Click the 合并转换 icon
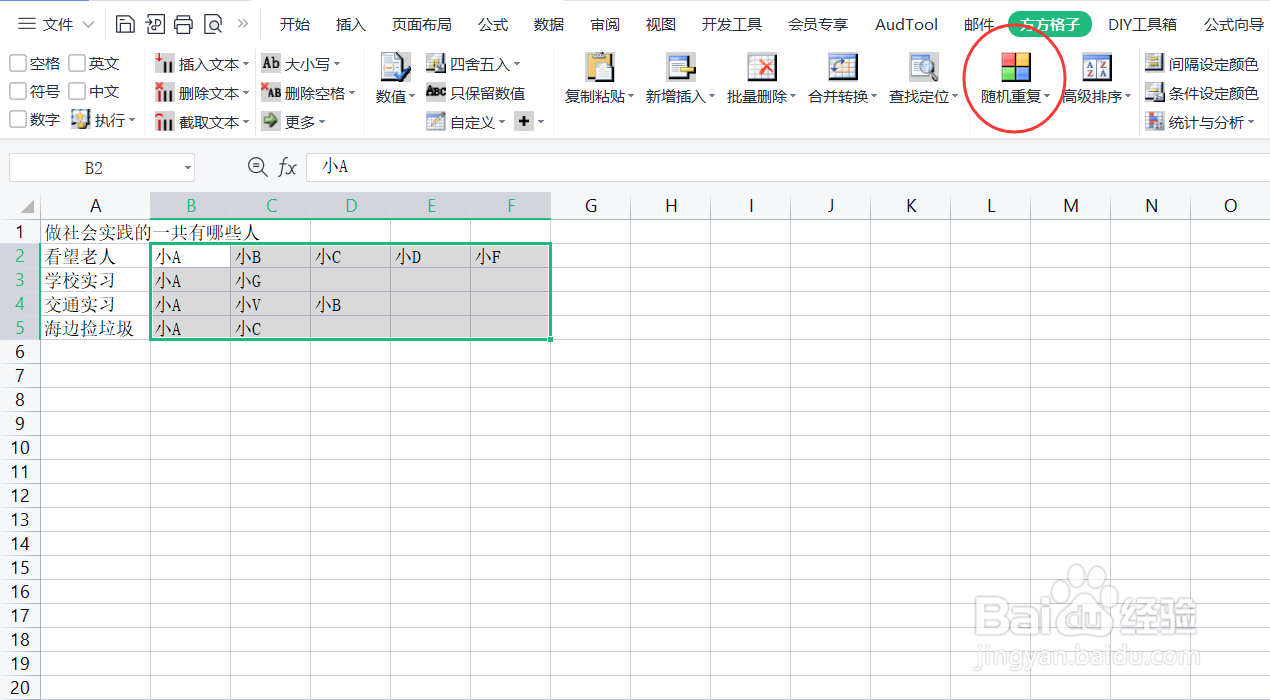This screenshot has width=1270, height=700. pyautogui.click(x=843, y=67)
